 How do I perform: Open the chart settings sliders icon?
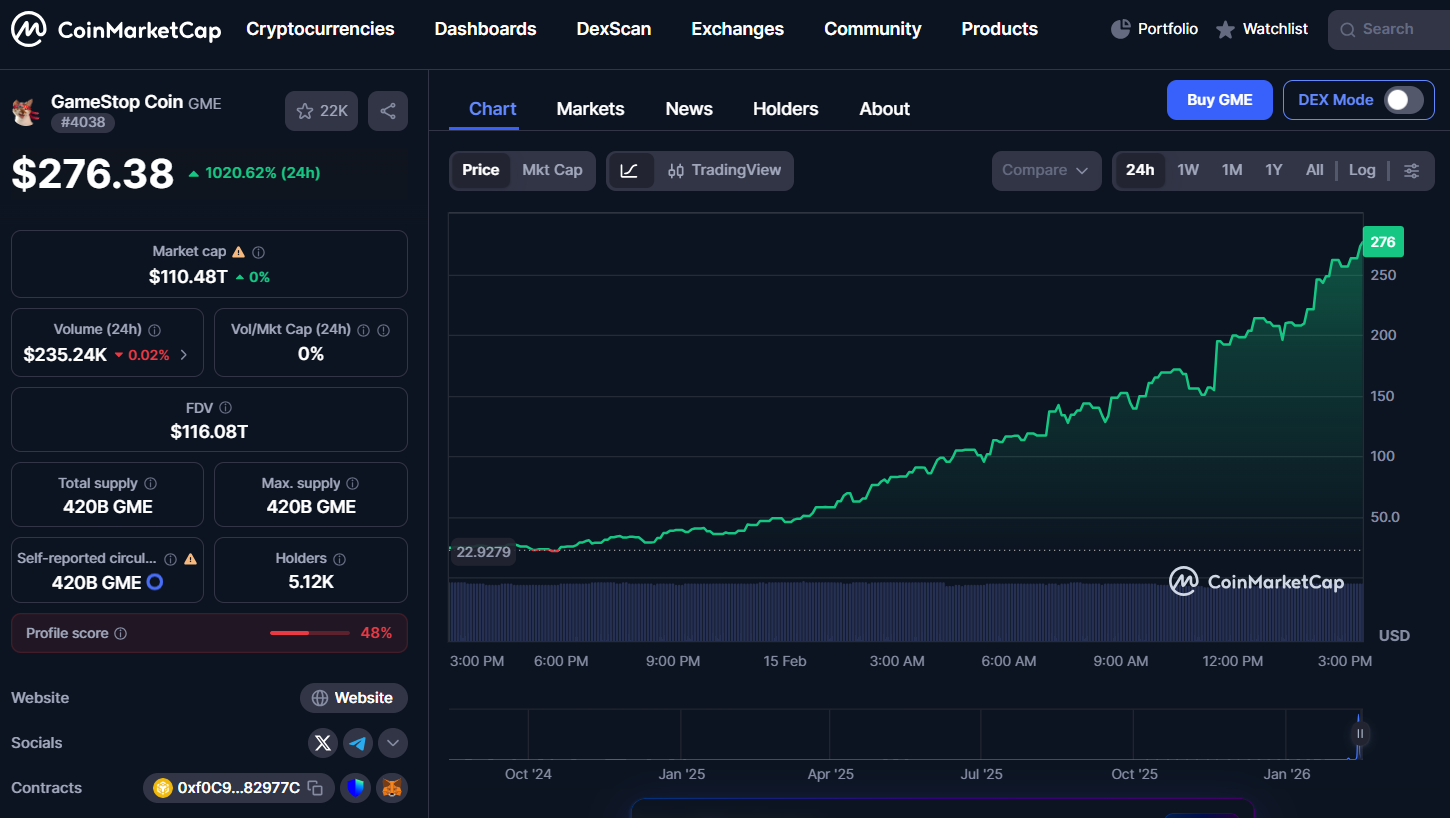pyautogui.click(x=1411, y=171)
